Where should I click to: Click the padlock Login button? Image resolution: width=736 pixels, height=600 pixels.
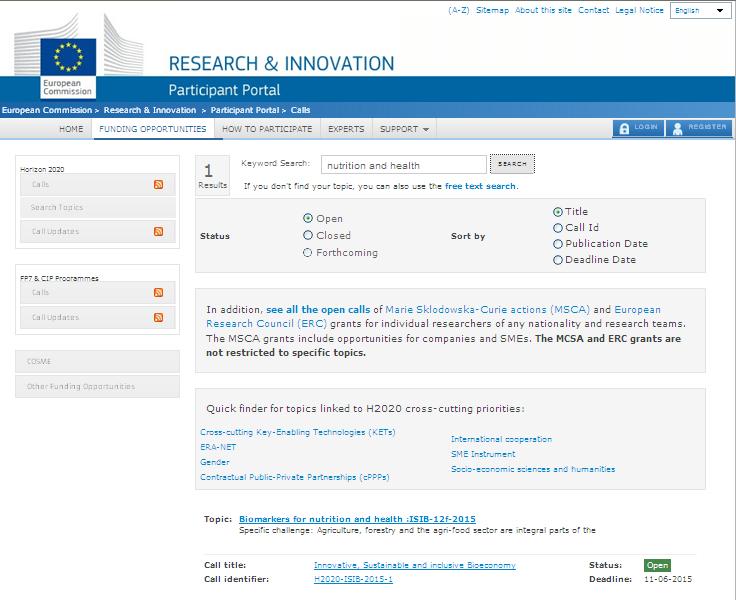click(638, 128)
